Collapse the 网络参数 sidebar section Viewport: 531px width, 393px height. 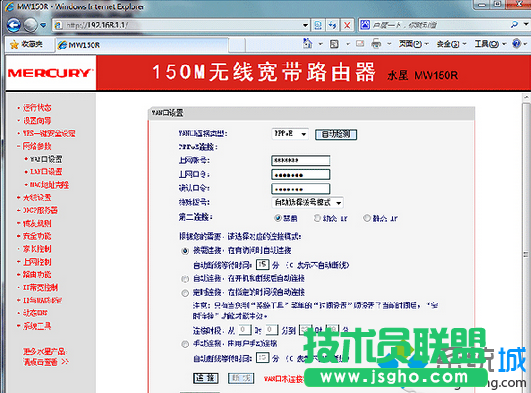[x=37, y=146]
